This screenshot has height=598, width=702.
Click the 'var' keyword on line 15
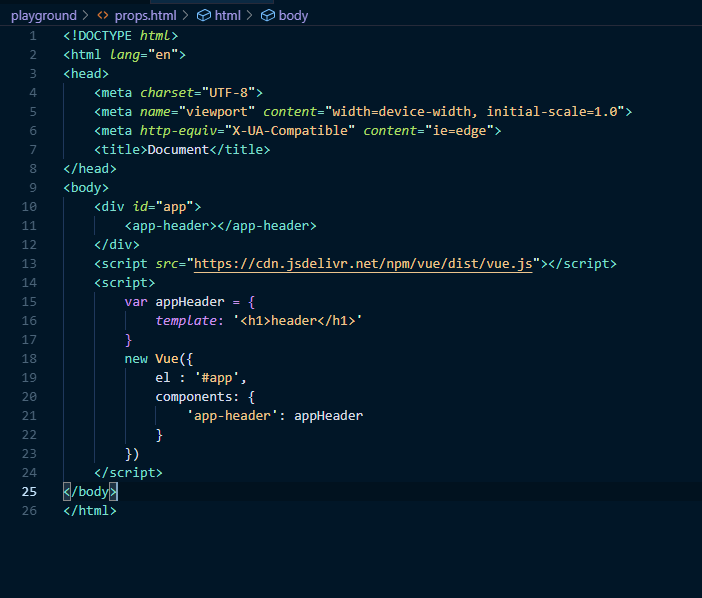(136, 302)
